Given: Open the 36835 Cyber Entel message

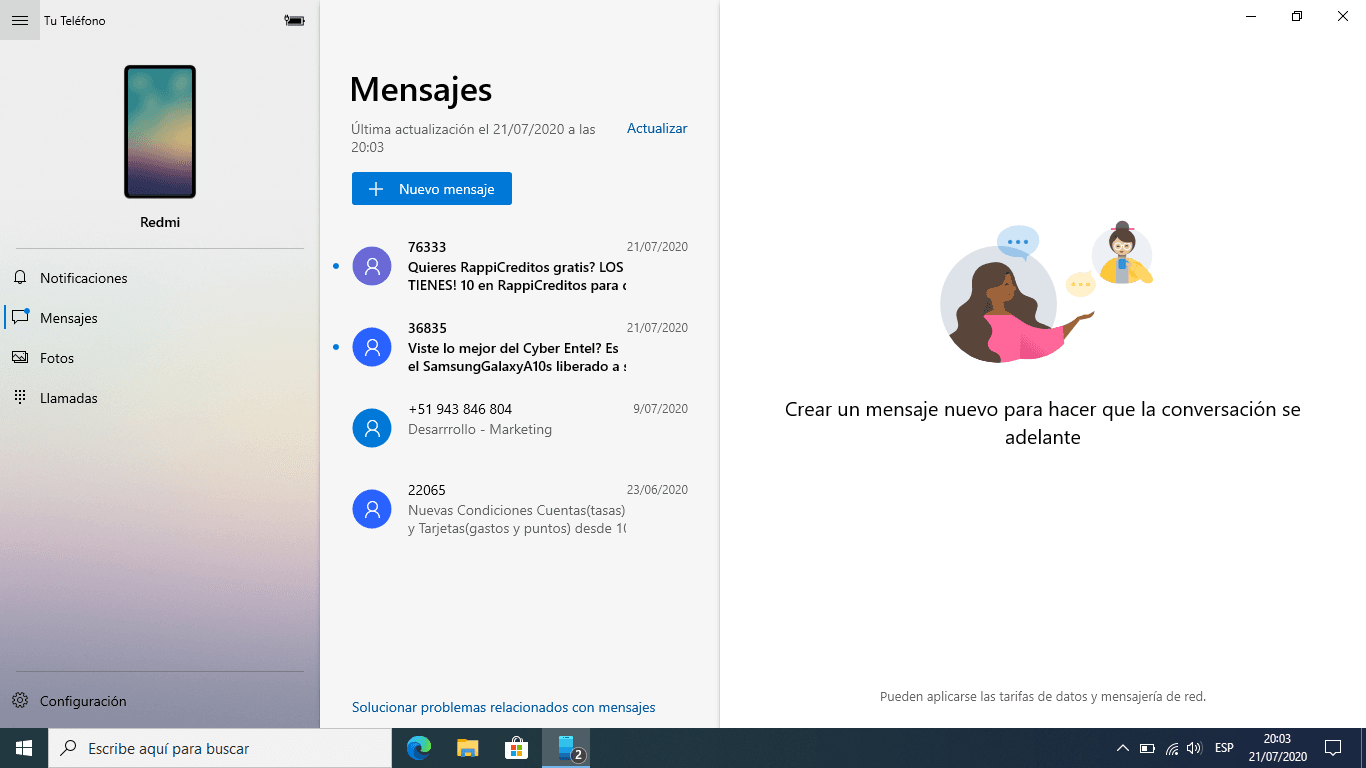Looking at the screenshot, I should (517, 347).
